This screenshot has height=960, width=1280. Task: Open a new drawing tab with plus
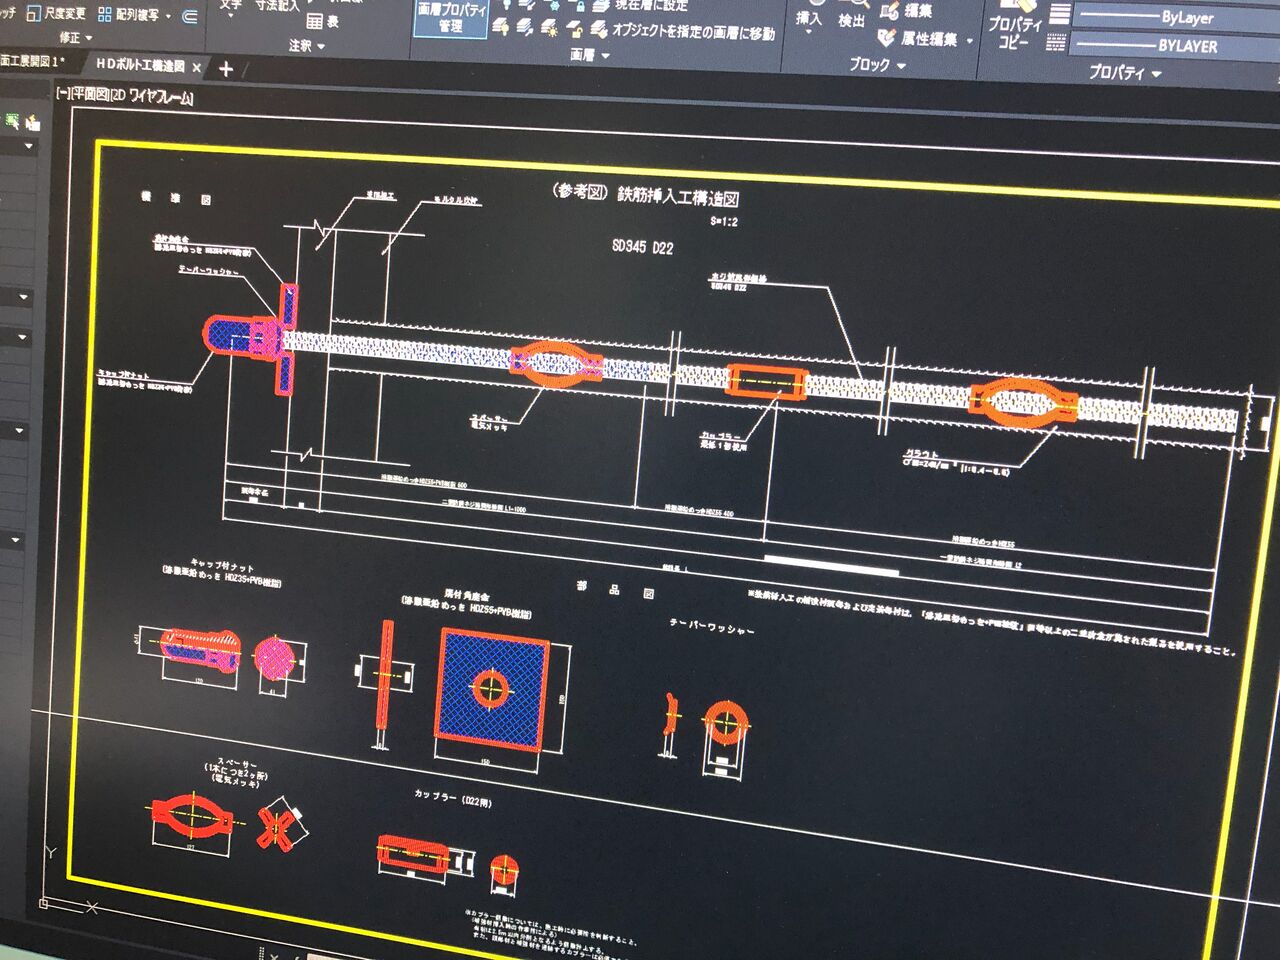[226, 69]
